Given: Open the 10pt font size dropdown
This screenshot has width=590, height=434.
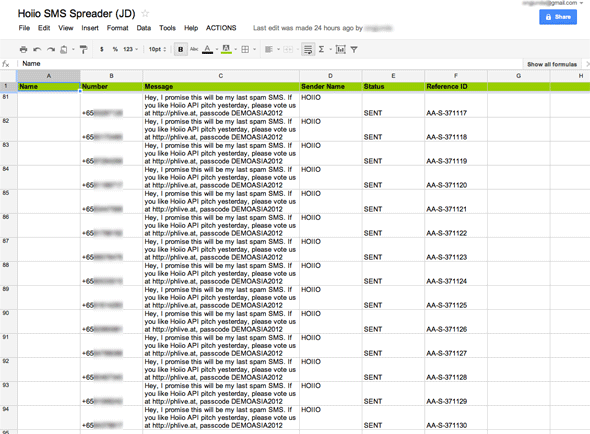Looking at the screenshot, I should (x=157, y=49).
